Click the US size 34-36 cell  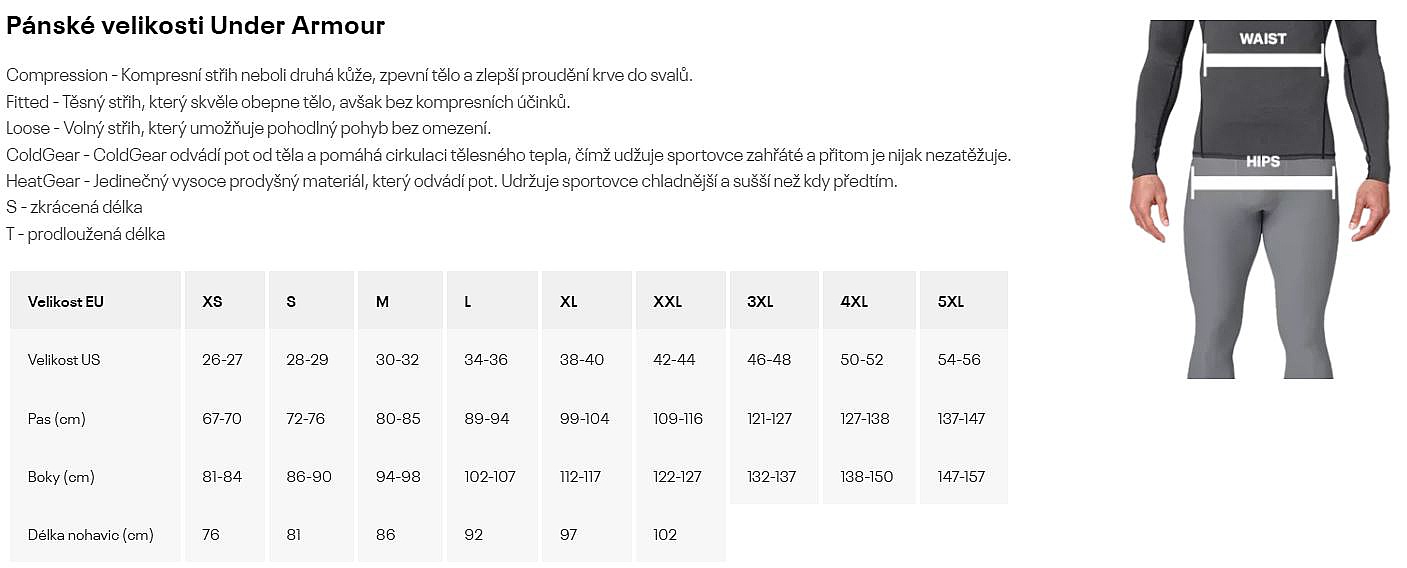(486, 360)
